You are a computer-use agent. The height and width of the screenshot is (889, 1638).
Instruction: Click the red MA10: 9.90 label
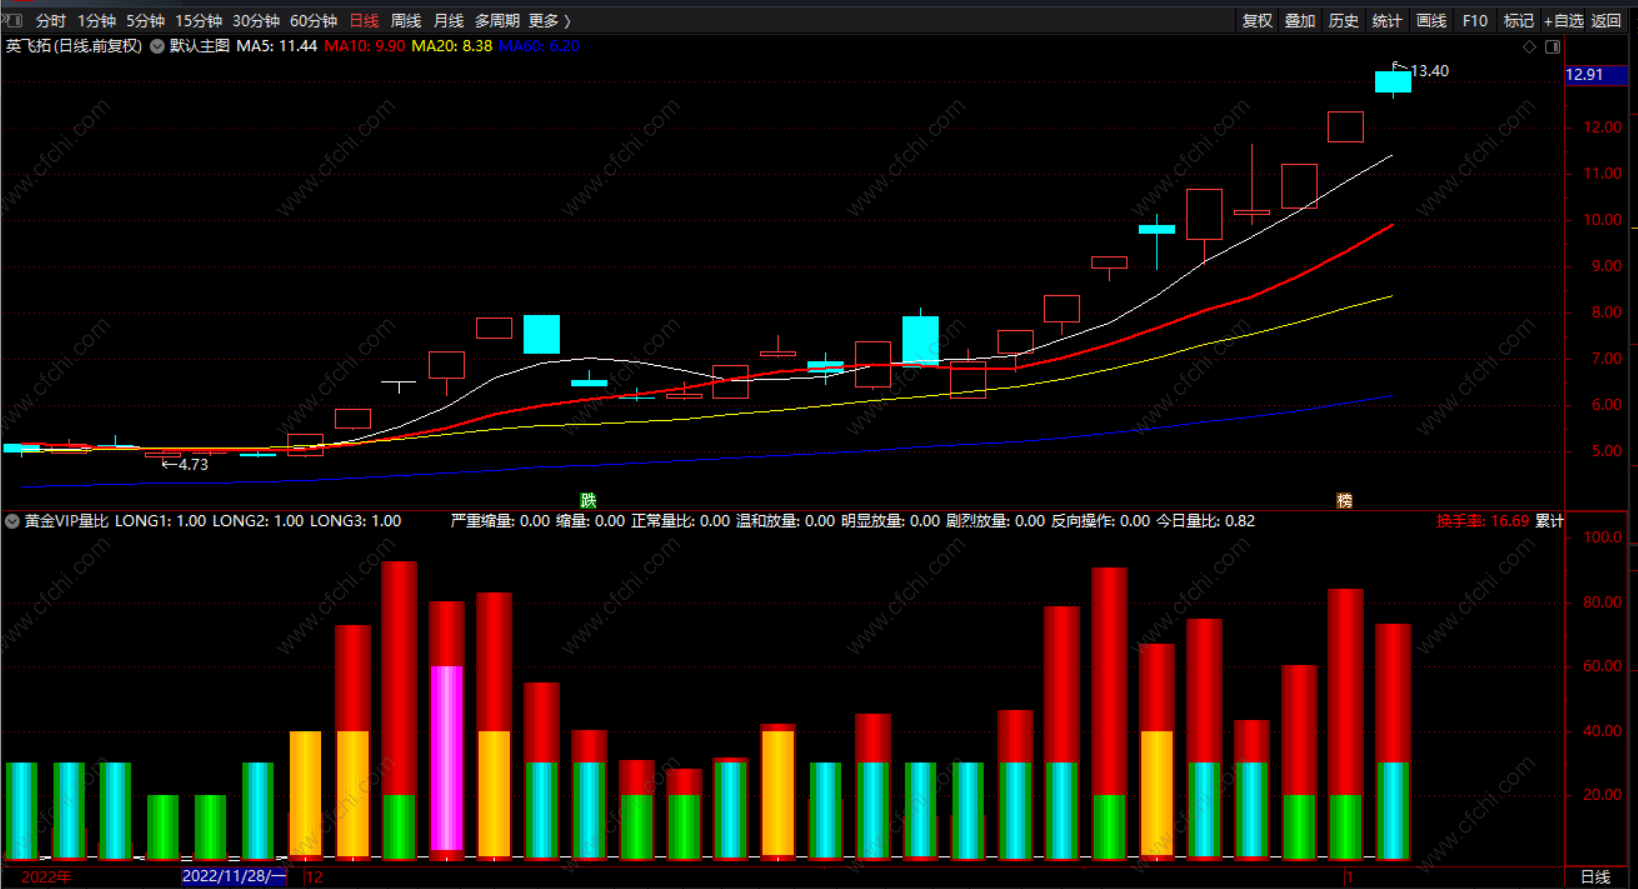click(364, 46)
